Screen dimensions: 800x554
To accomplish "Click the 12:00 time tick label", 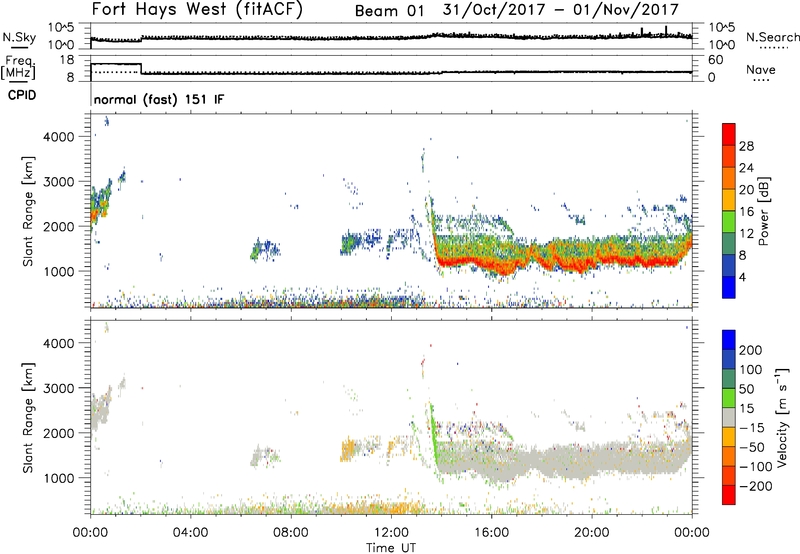I will click(x=391, y=533).
